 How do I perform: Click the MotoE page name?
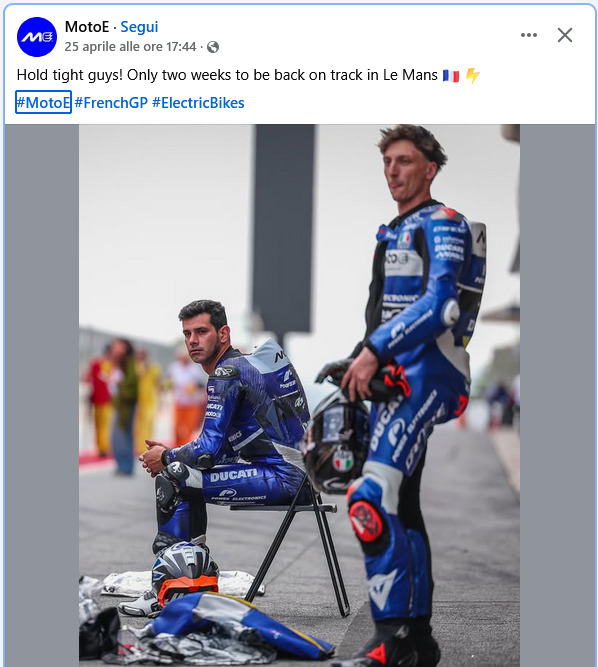tap(87, 27)
